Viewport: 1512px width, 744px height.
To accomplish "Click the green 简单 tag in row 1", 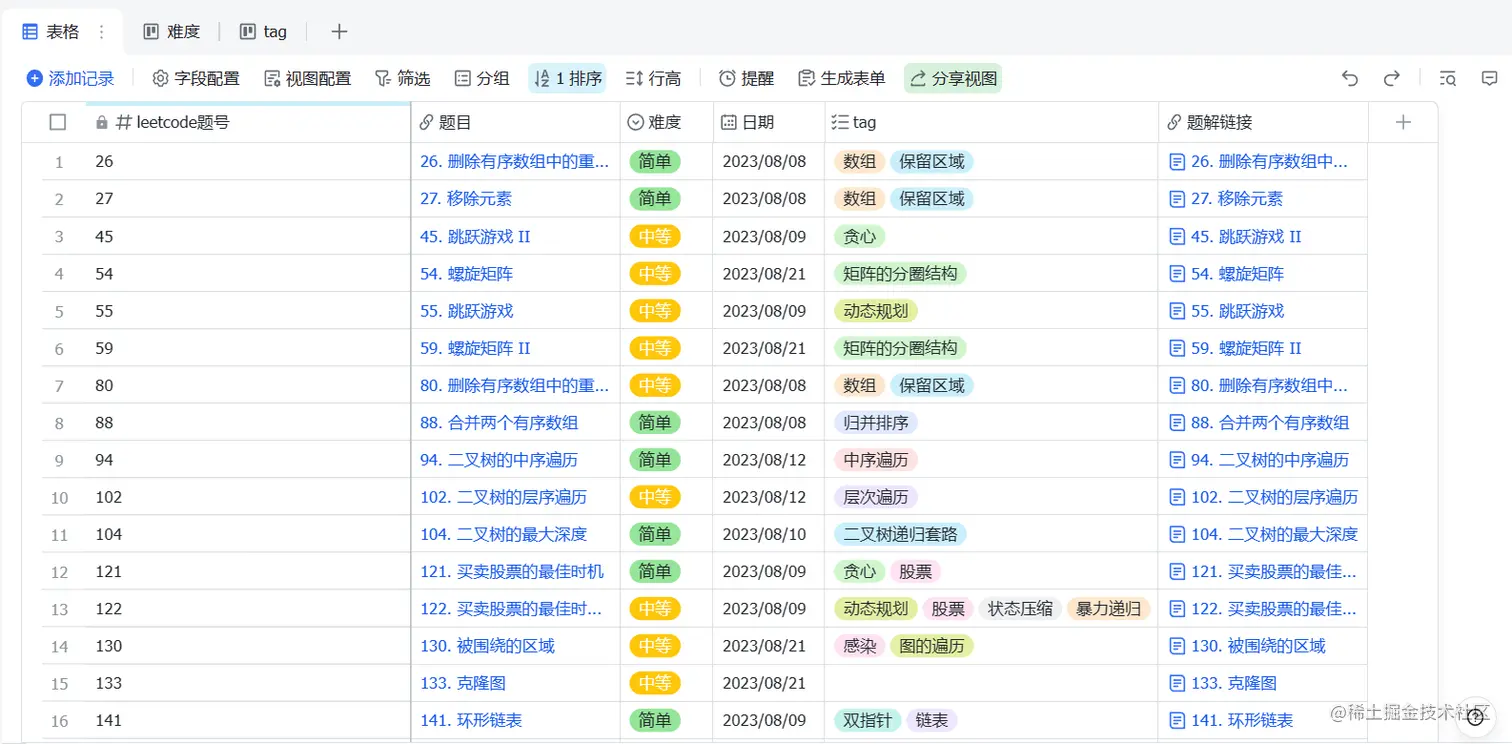I will pos(655,161).
